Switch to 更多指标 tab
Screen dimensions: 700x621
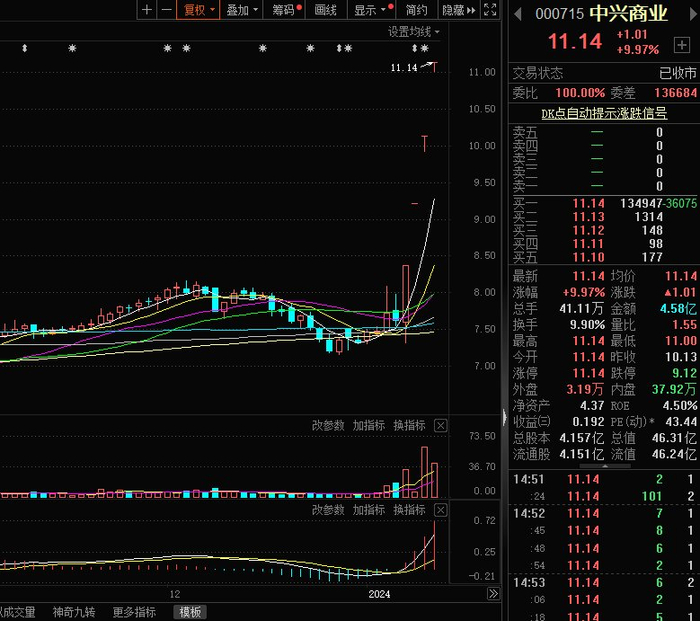click(x=134, y=612)
